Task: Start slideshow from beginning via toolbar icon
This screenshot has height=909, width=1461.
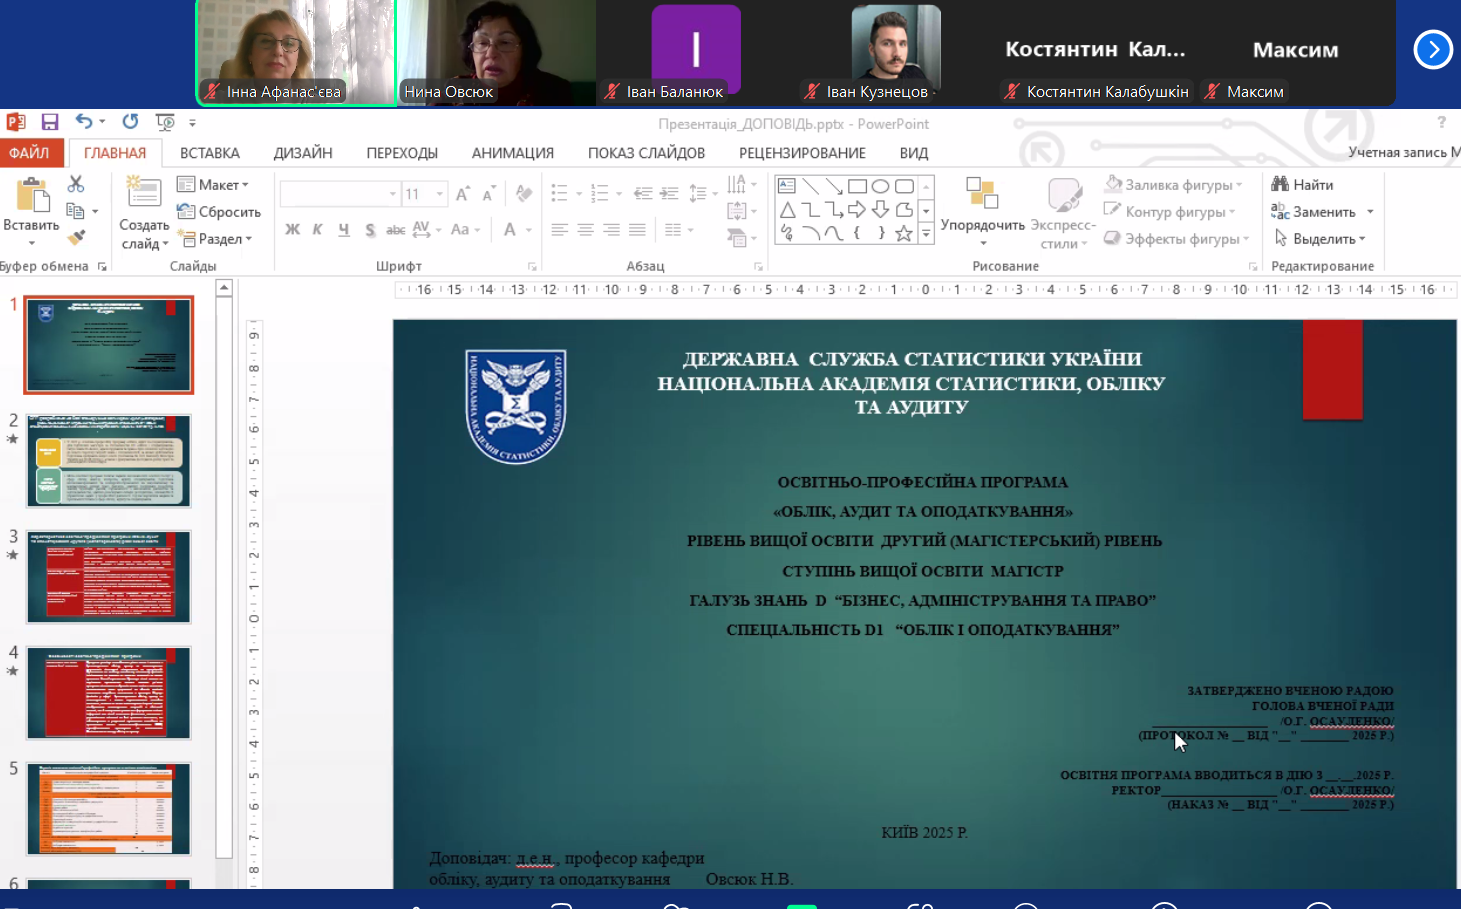Action: pyautogui.click(x=165, y=122)
